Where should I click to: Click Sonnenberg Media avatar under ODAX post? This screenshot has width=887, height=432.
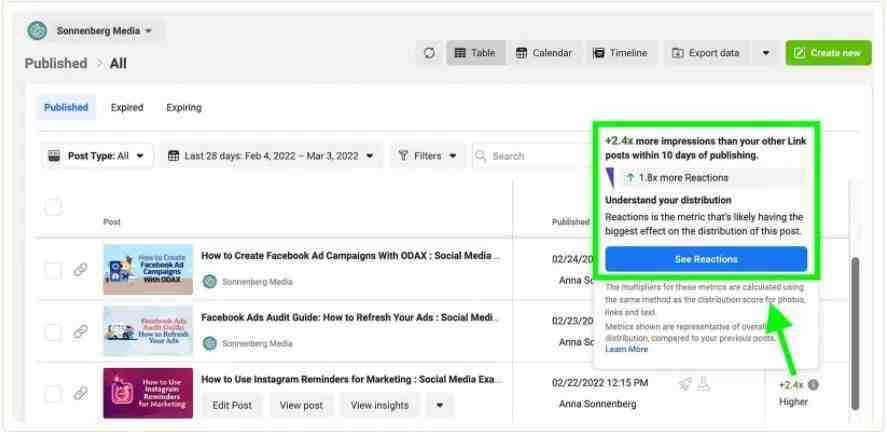click(210, 281)
